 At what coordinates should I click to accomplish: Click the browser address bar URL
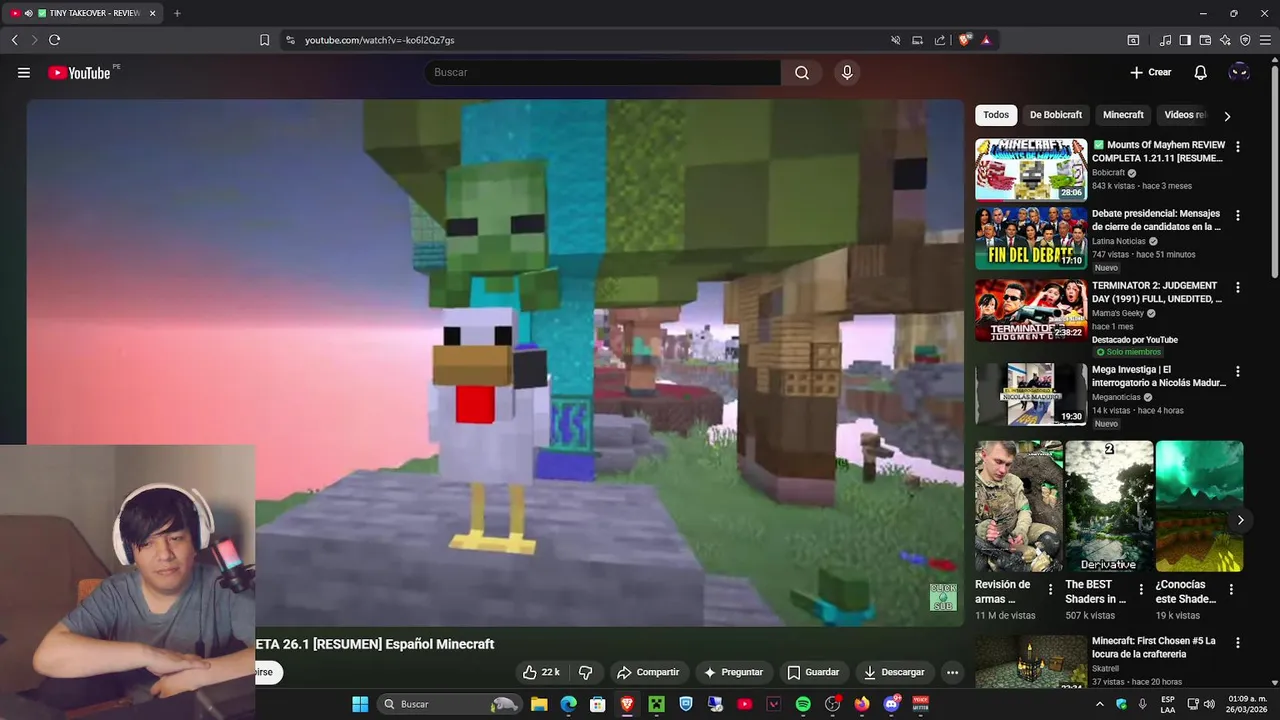(x=380, y=40)
